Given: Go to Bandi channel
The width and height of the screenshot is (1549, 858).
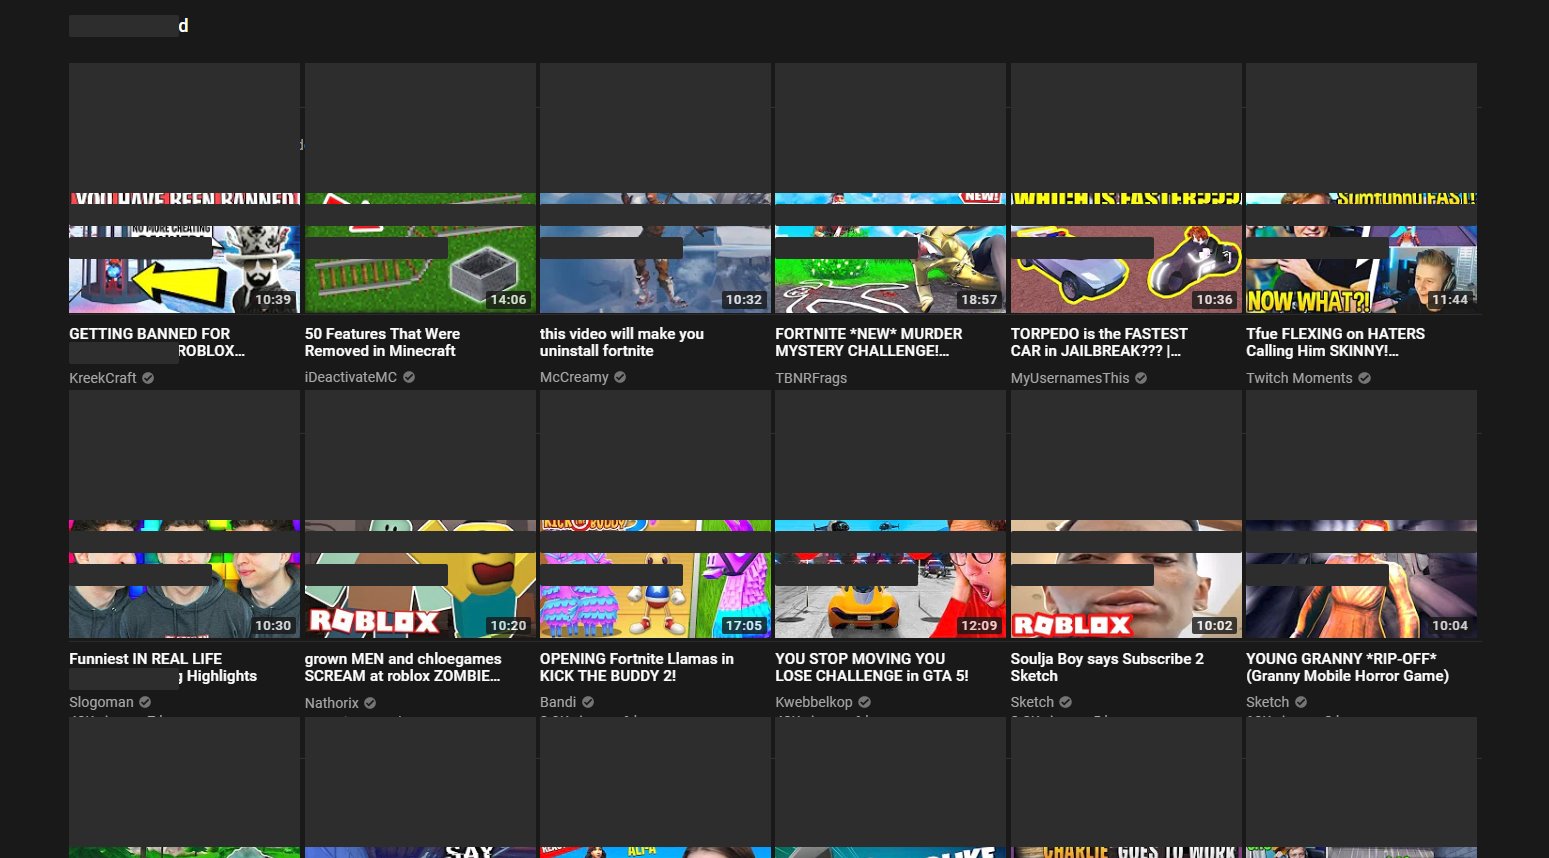Looking at the screenshot, I should [558, 702].
